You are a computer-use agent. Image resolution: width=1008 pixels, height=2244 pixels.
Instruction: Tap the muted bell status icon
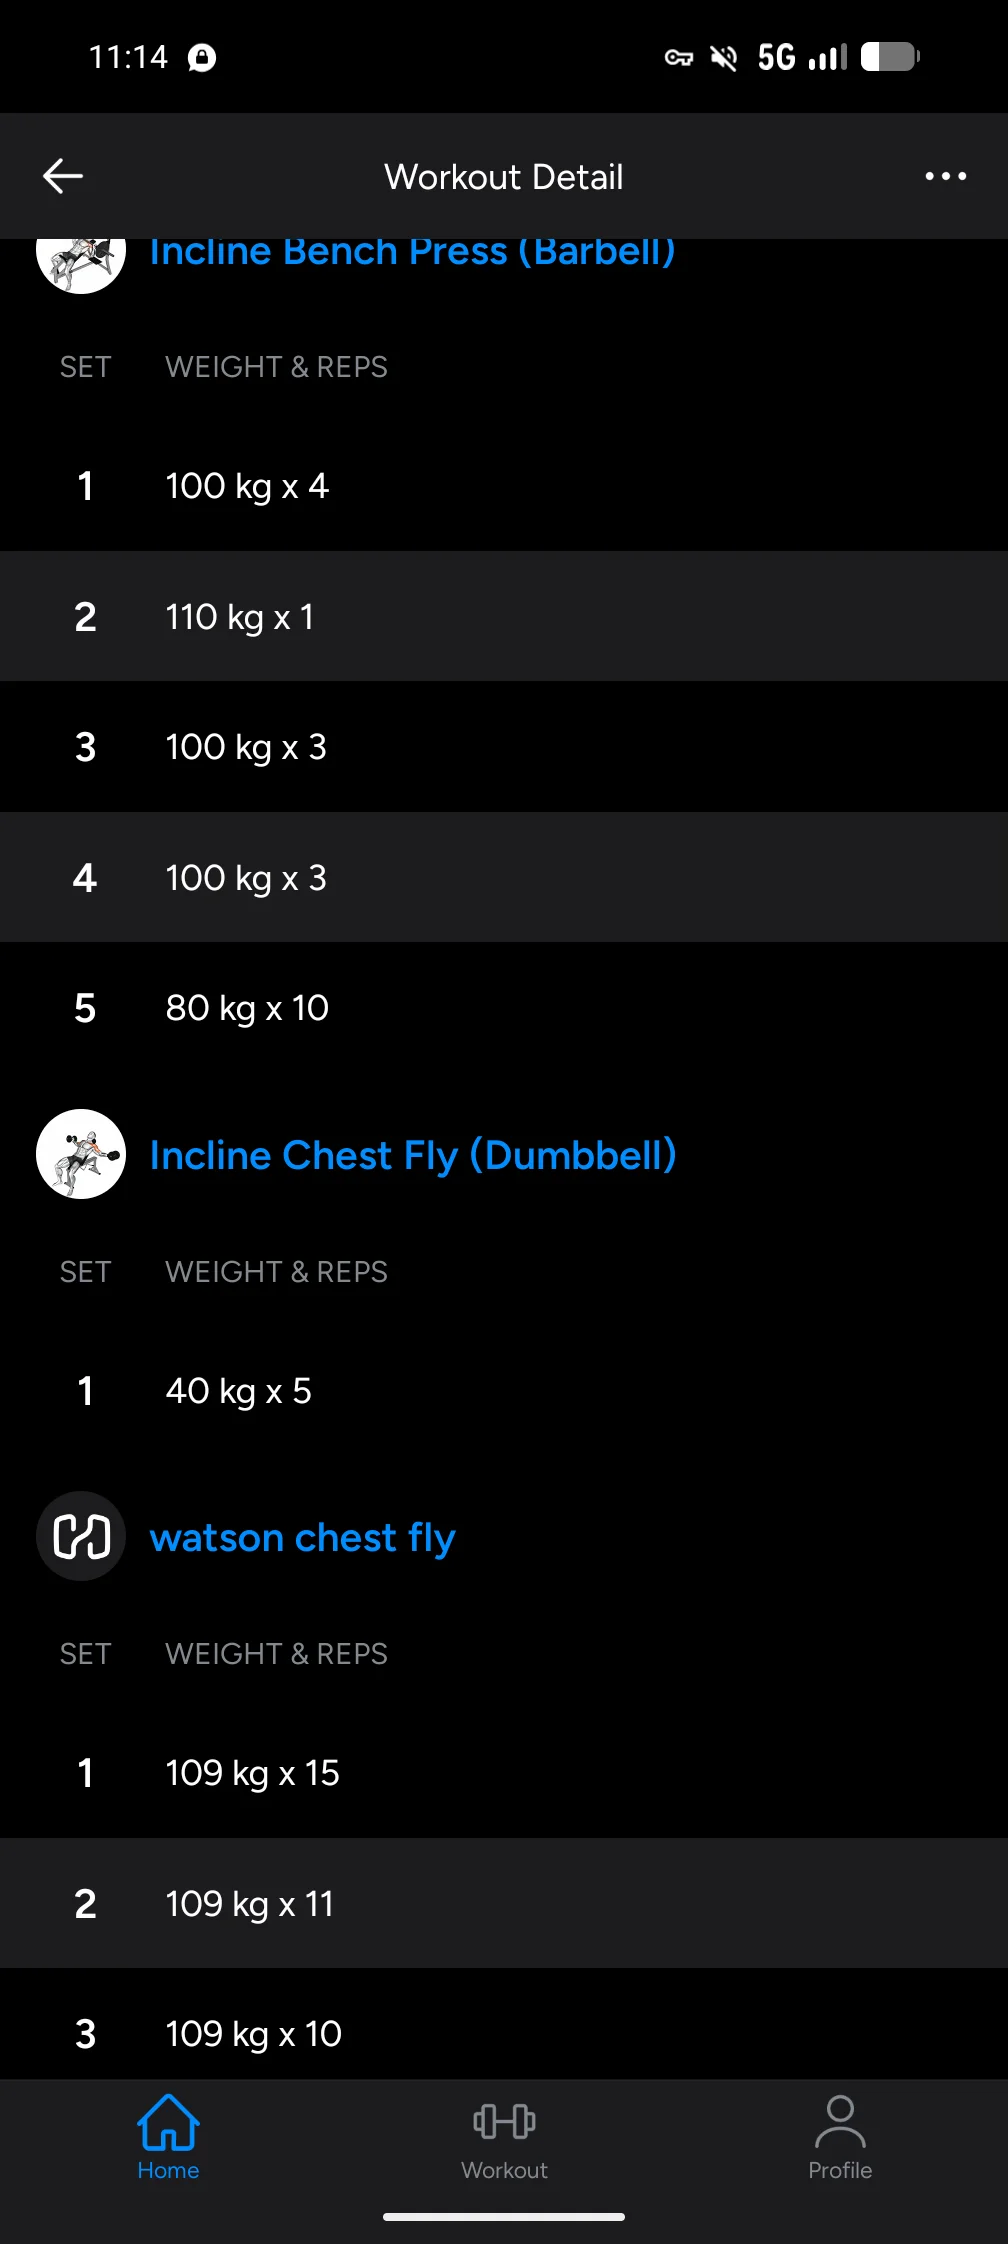[x=723, y=58]
